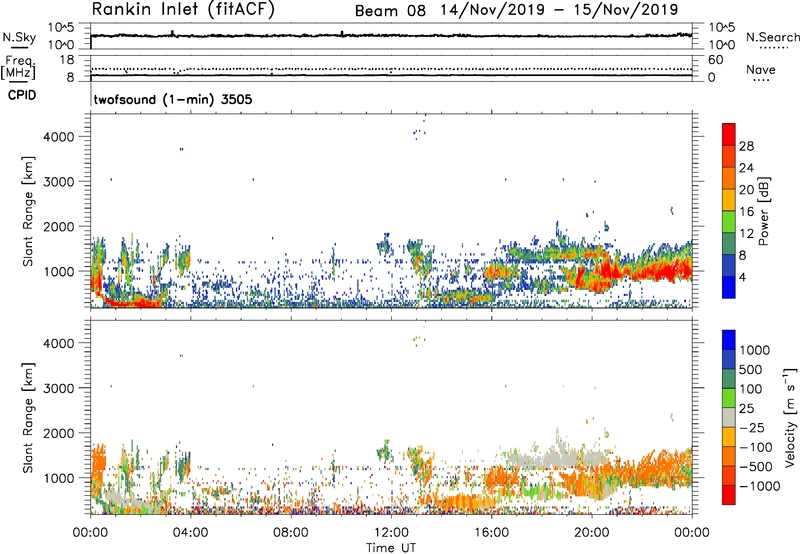
Task: Click the '04:00' time axis tick label
Action: 190,533
